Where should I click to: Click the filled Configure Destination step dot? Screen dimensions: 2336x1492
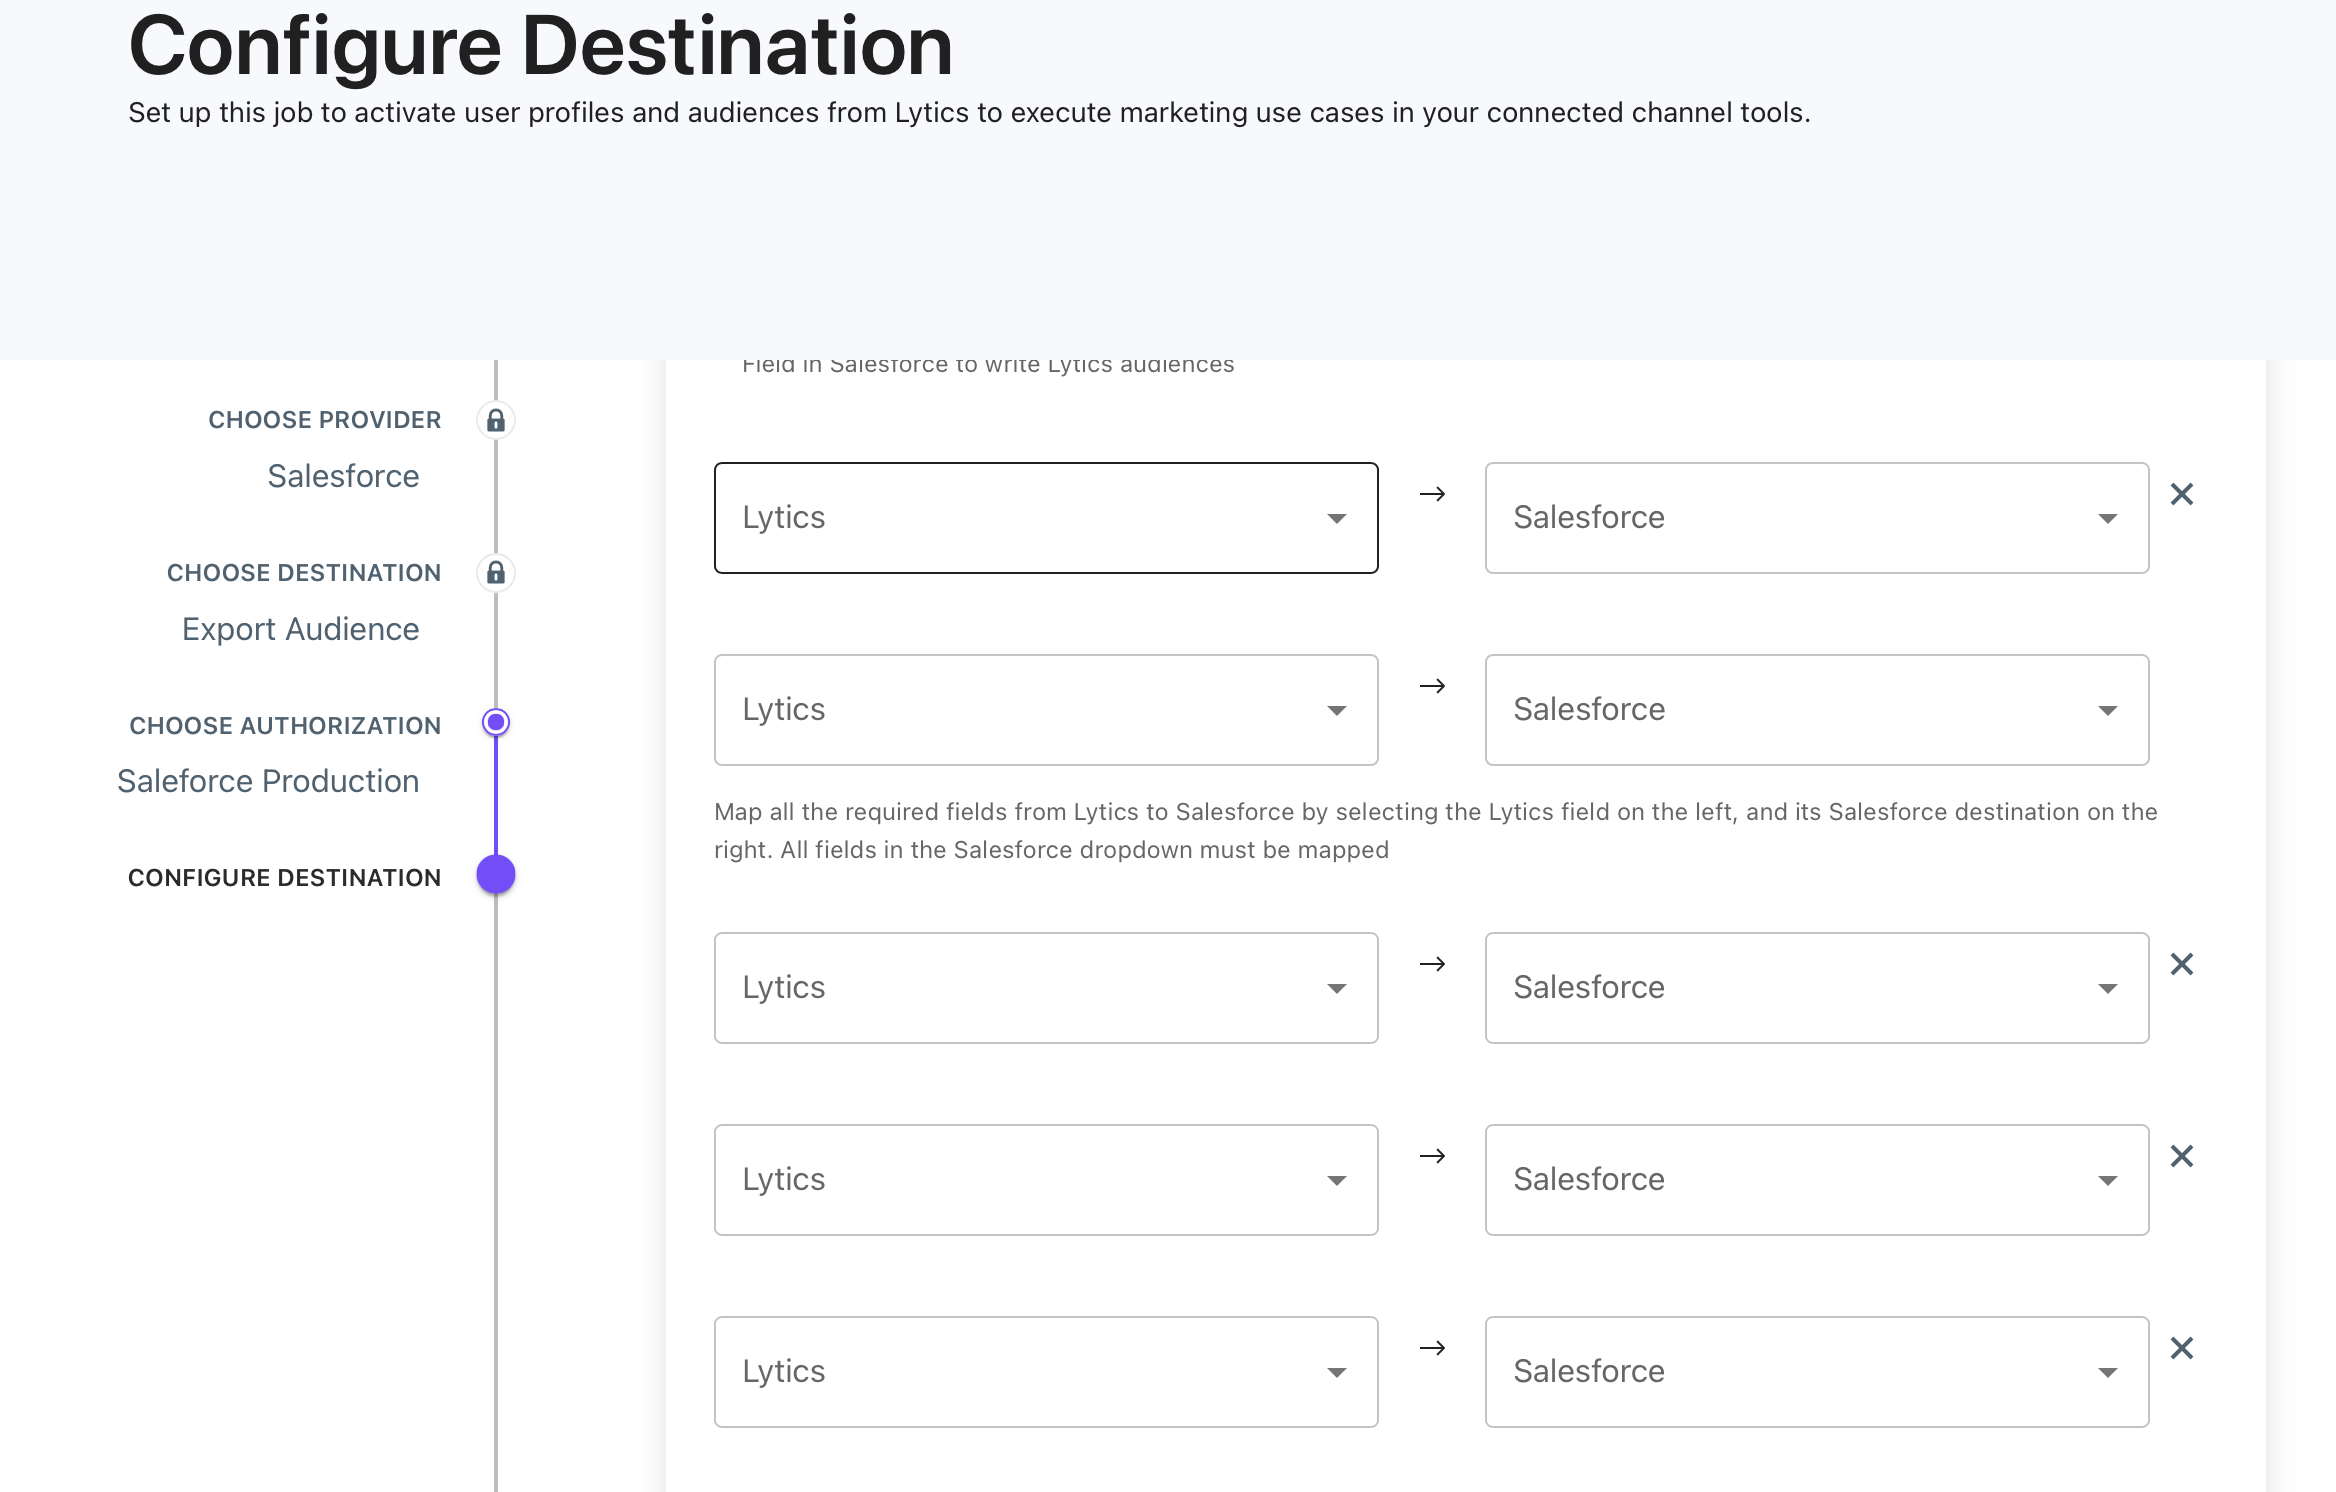[x=496, y=874]
